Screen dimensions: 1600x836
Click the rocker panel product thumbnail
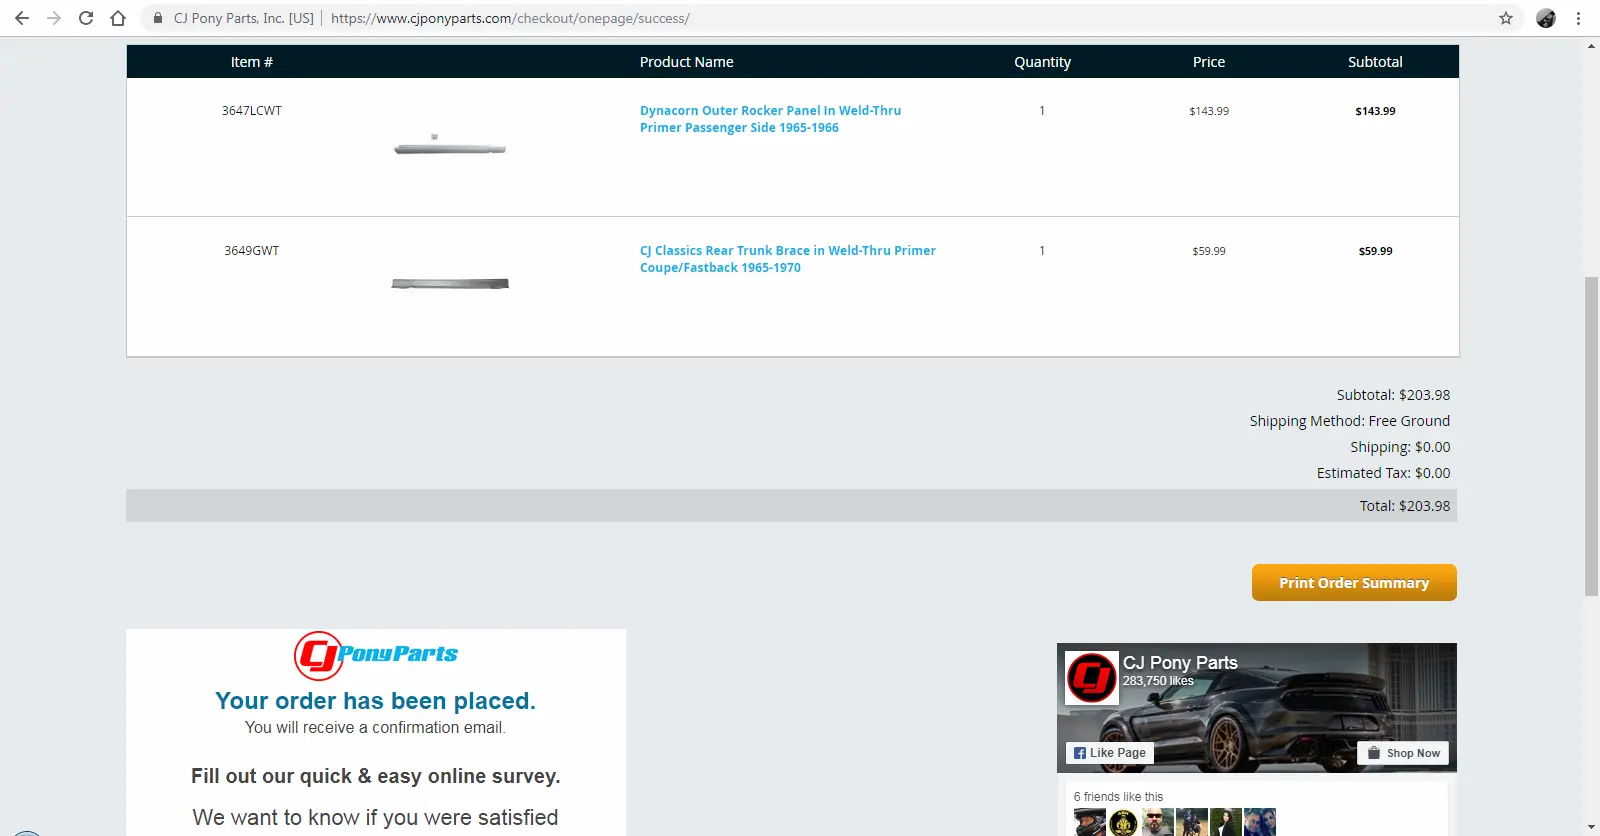click(450, 147)
